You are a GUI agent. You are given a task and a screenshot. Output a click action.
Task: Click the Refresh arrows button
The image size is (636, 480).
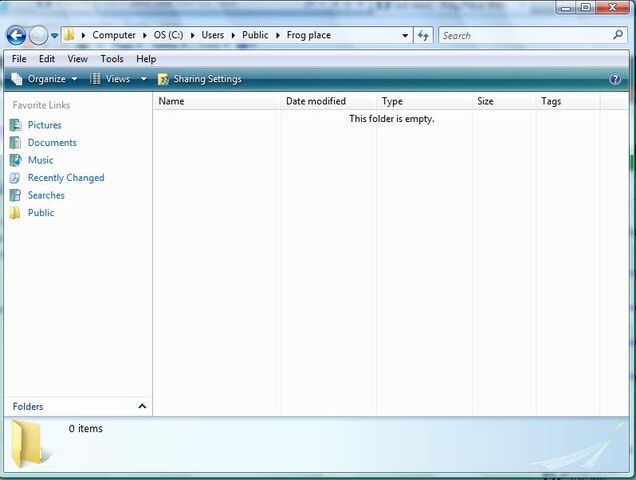tap(423, 36)
